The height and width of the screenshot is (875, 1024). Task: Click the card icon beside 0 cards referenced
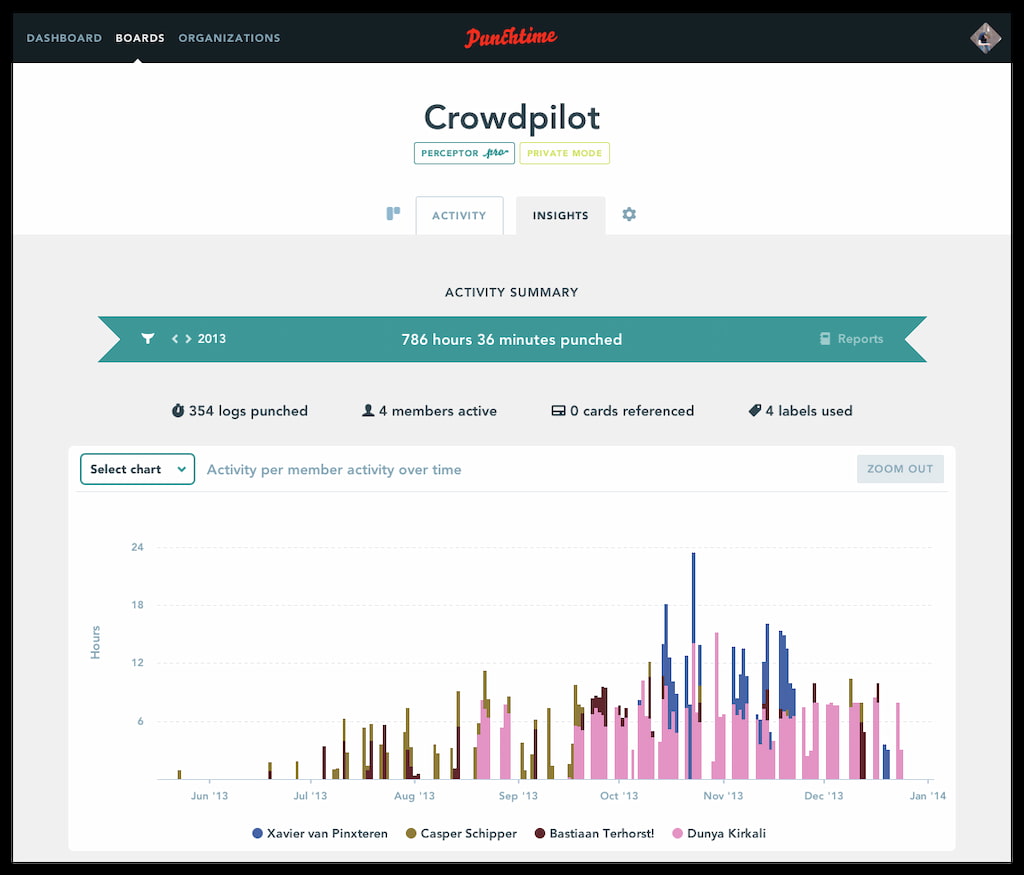(x=558, y=410)
